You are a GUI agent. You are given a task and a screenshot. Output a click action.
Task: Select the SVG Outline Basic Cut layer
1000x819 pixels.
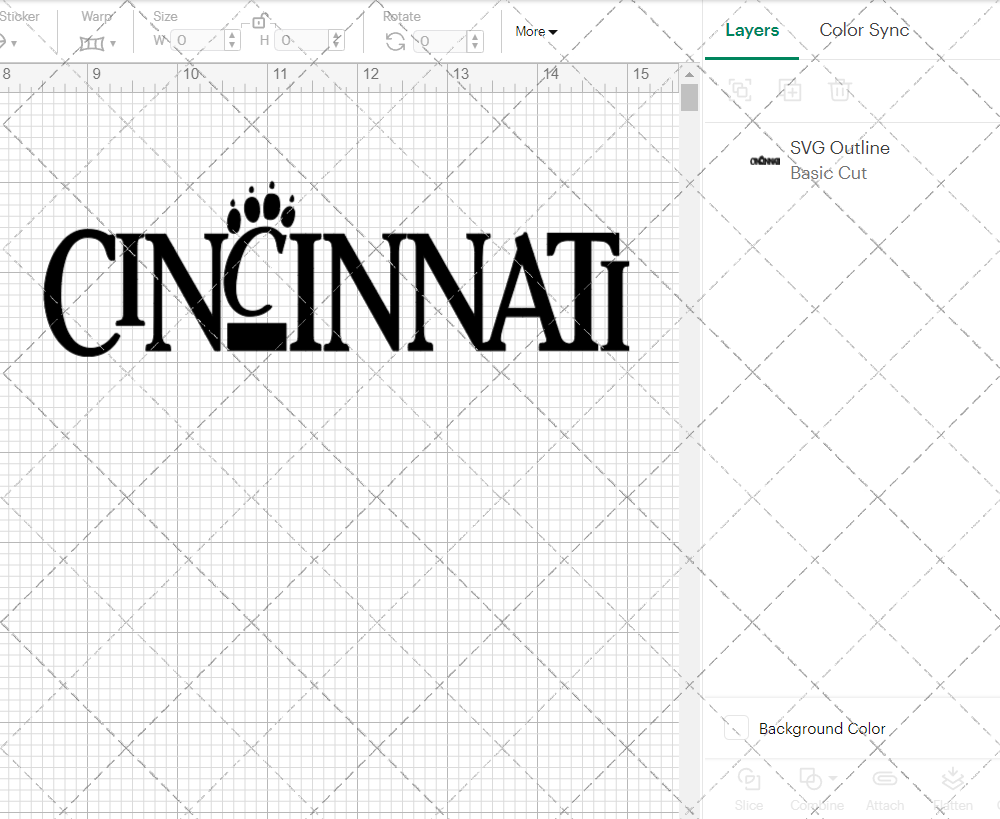[x=839, y=159]
